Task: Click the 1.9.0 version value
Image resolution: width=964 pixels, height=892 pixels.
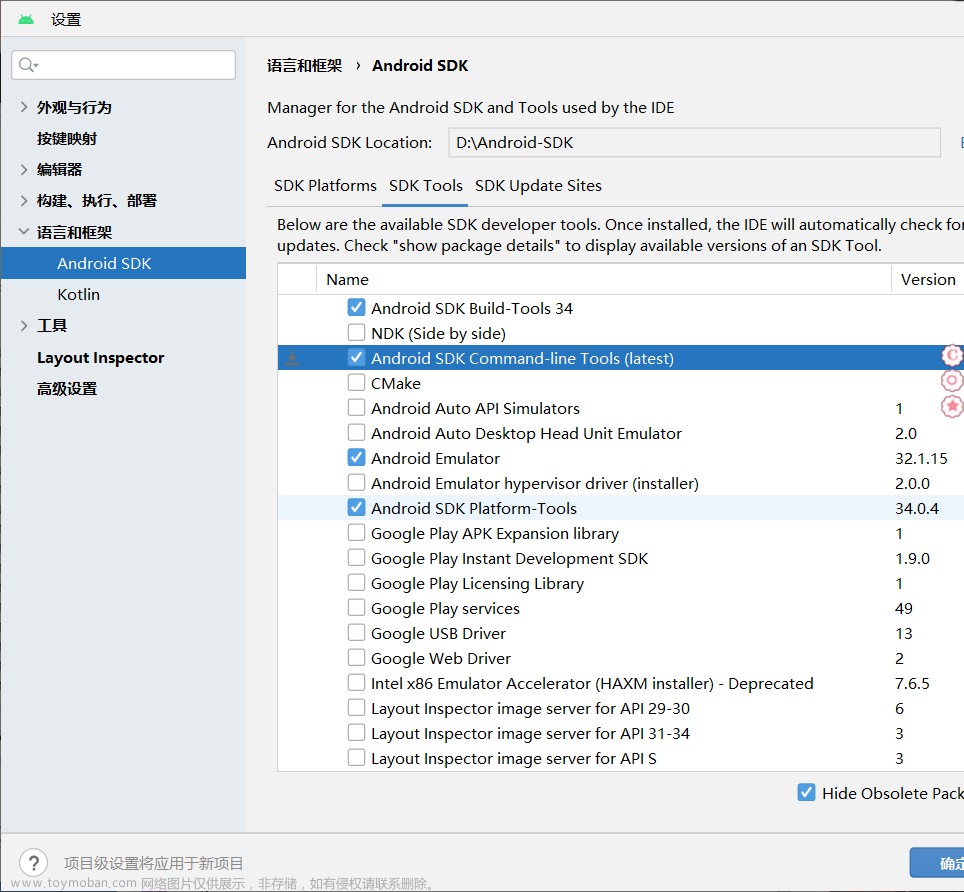Action: click(x=912, y=558)
